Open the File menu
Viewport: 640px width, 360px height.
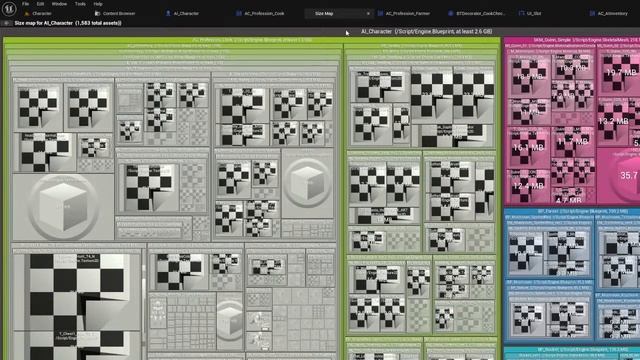coord(25,4)
